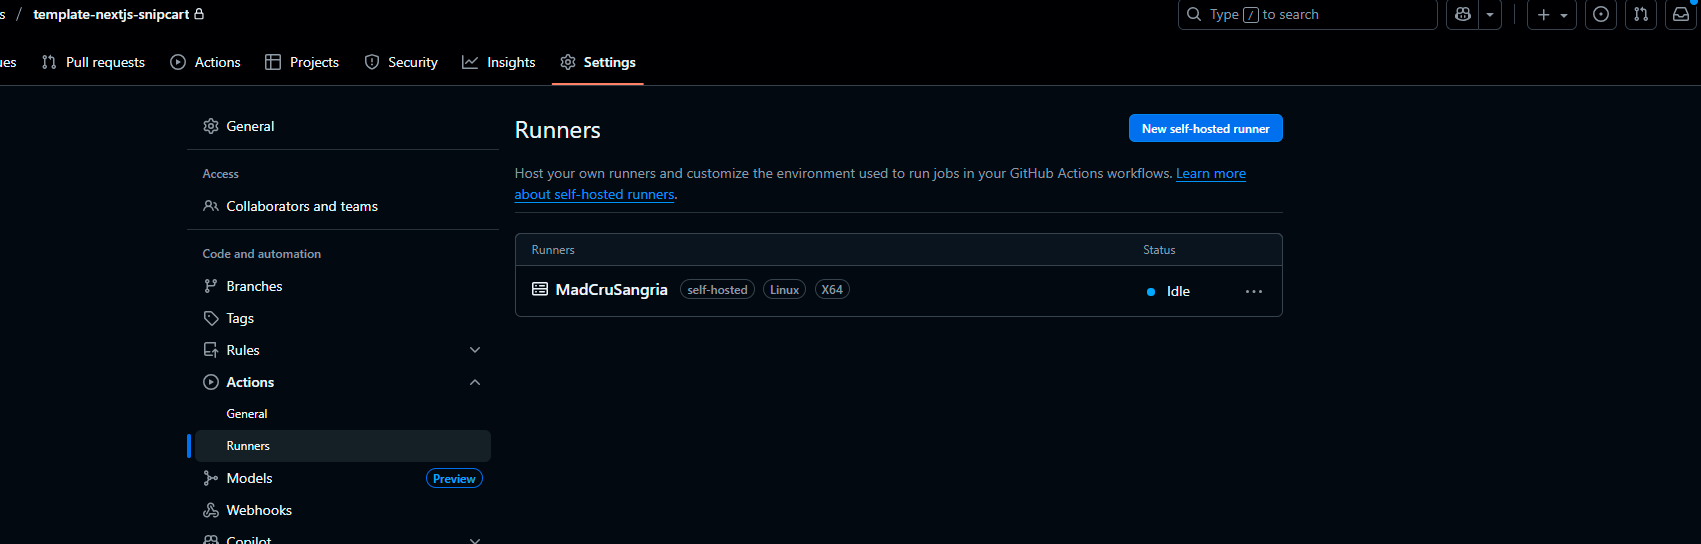The height and width of the screenshot is (544, 1701).
Task: Click the Status column header
Action: (x=1159, y=250)
